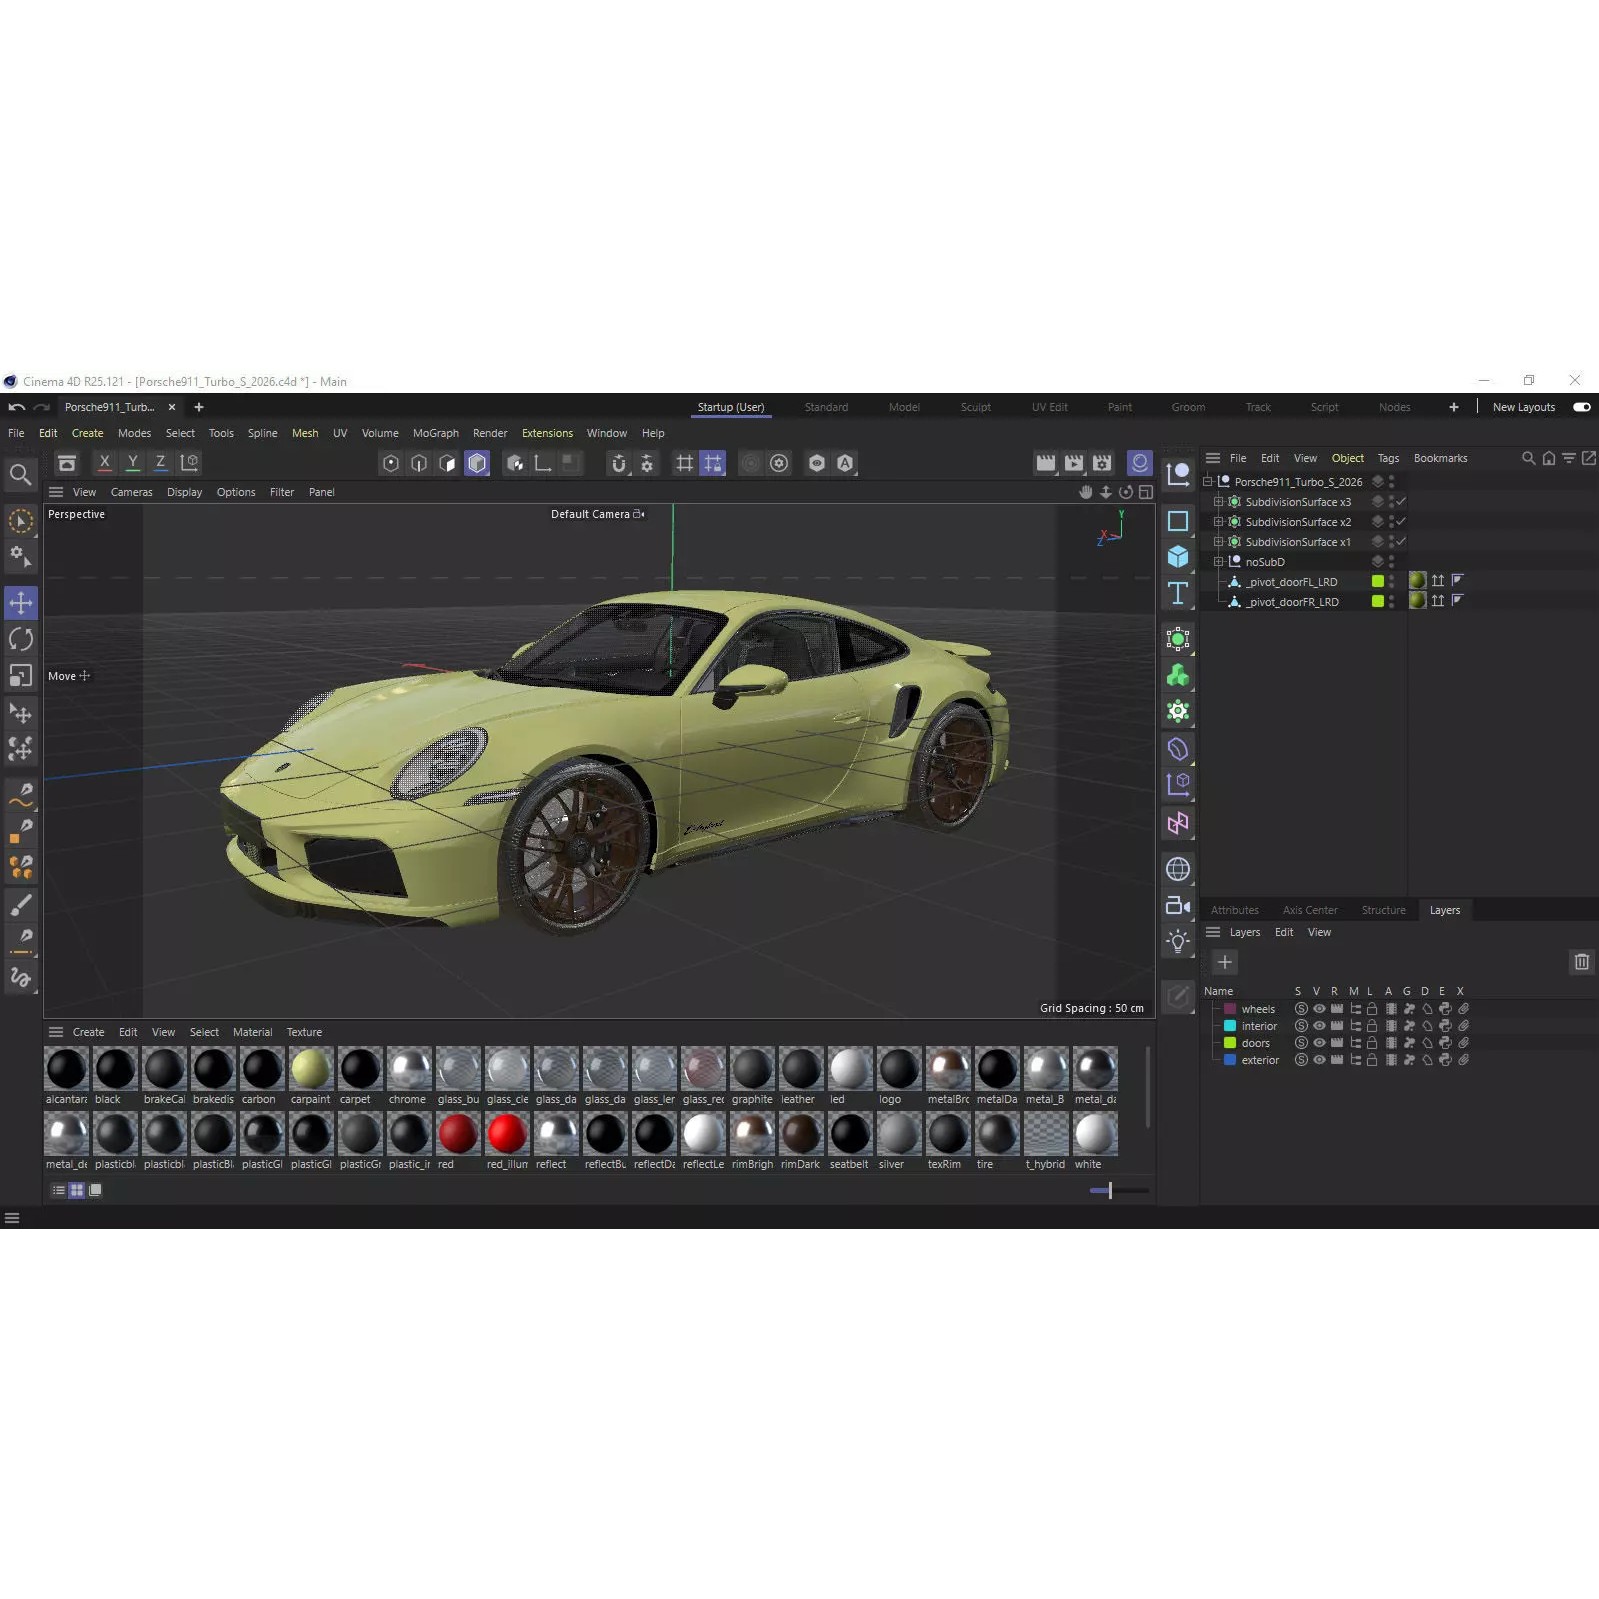Click Render View clapperboard icon
Screen dimensions: 1599x1599
point(1046,463)
